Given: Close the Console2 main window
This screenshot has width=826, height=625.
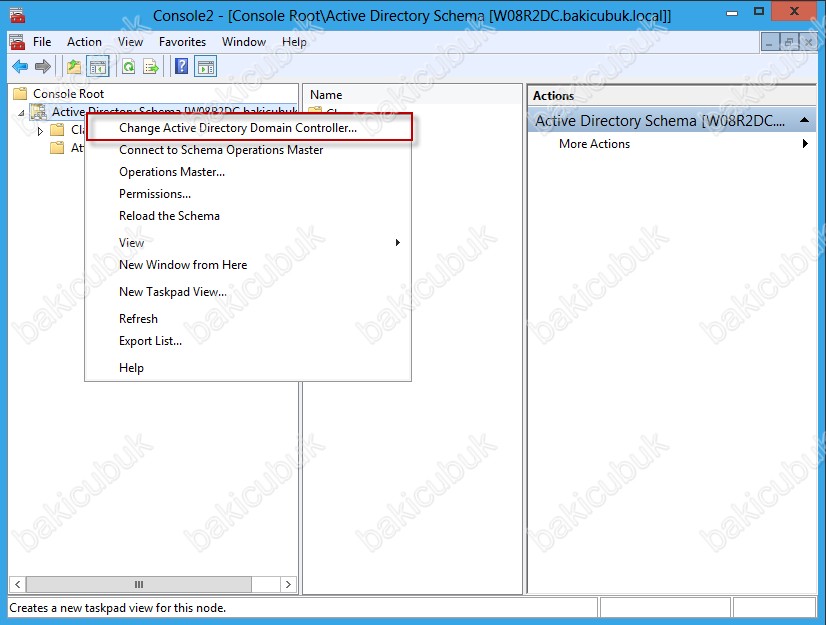Looking at the screenshot, I should point(794,11).
